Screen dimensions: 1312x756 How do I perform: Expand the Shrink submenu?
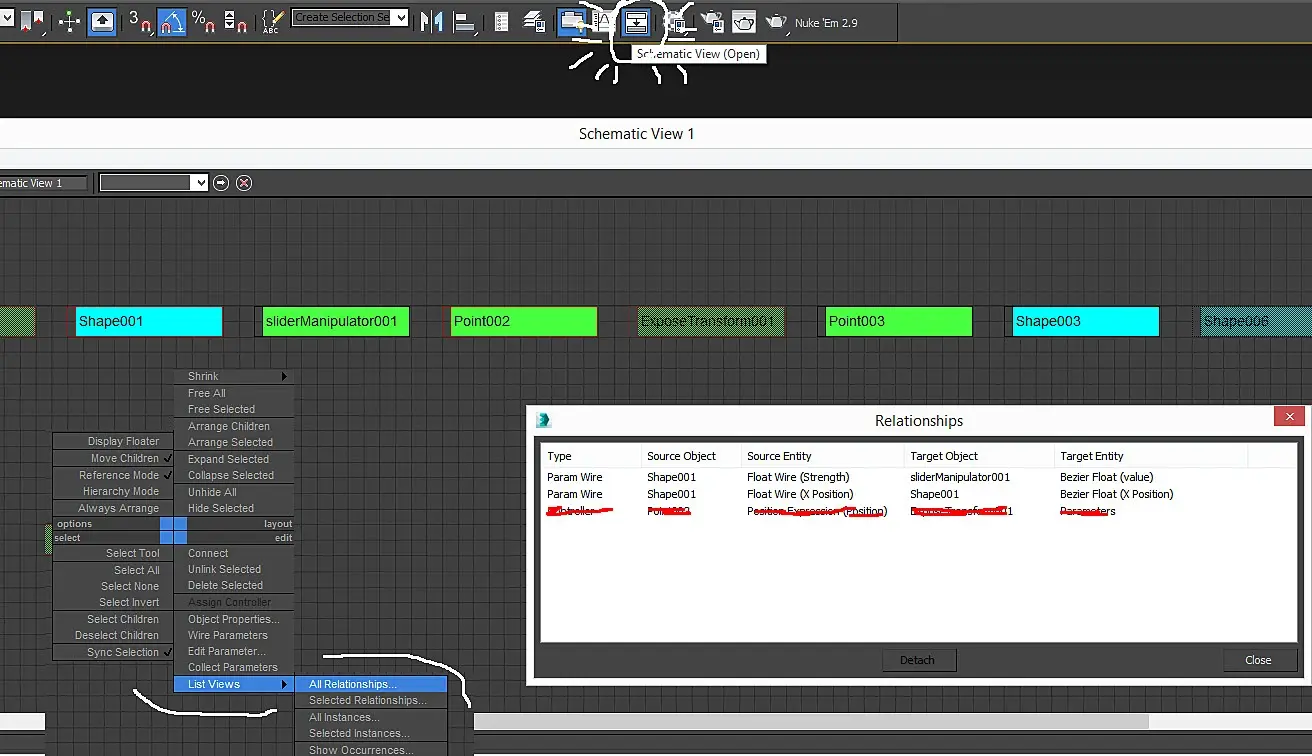pyautogui.click(x=234, y=376)
